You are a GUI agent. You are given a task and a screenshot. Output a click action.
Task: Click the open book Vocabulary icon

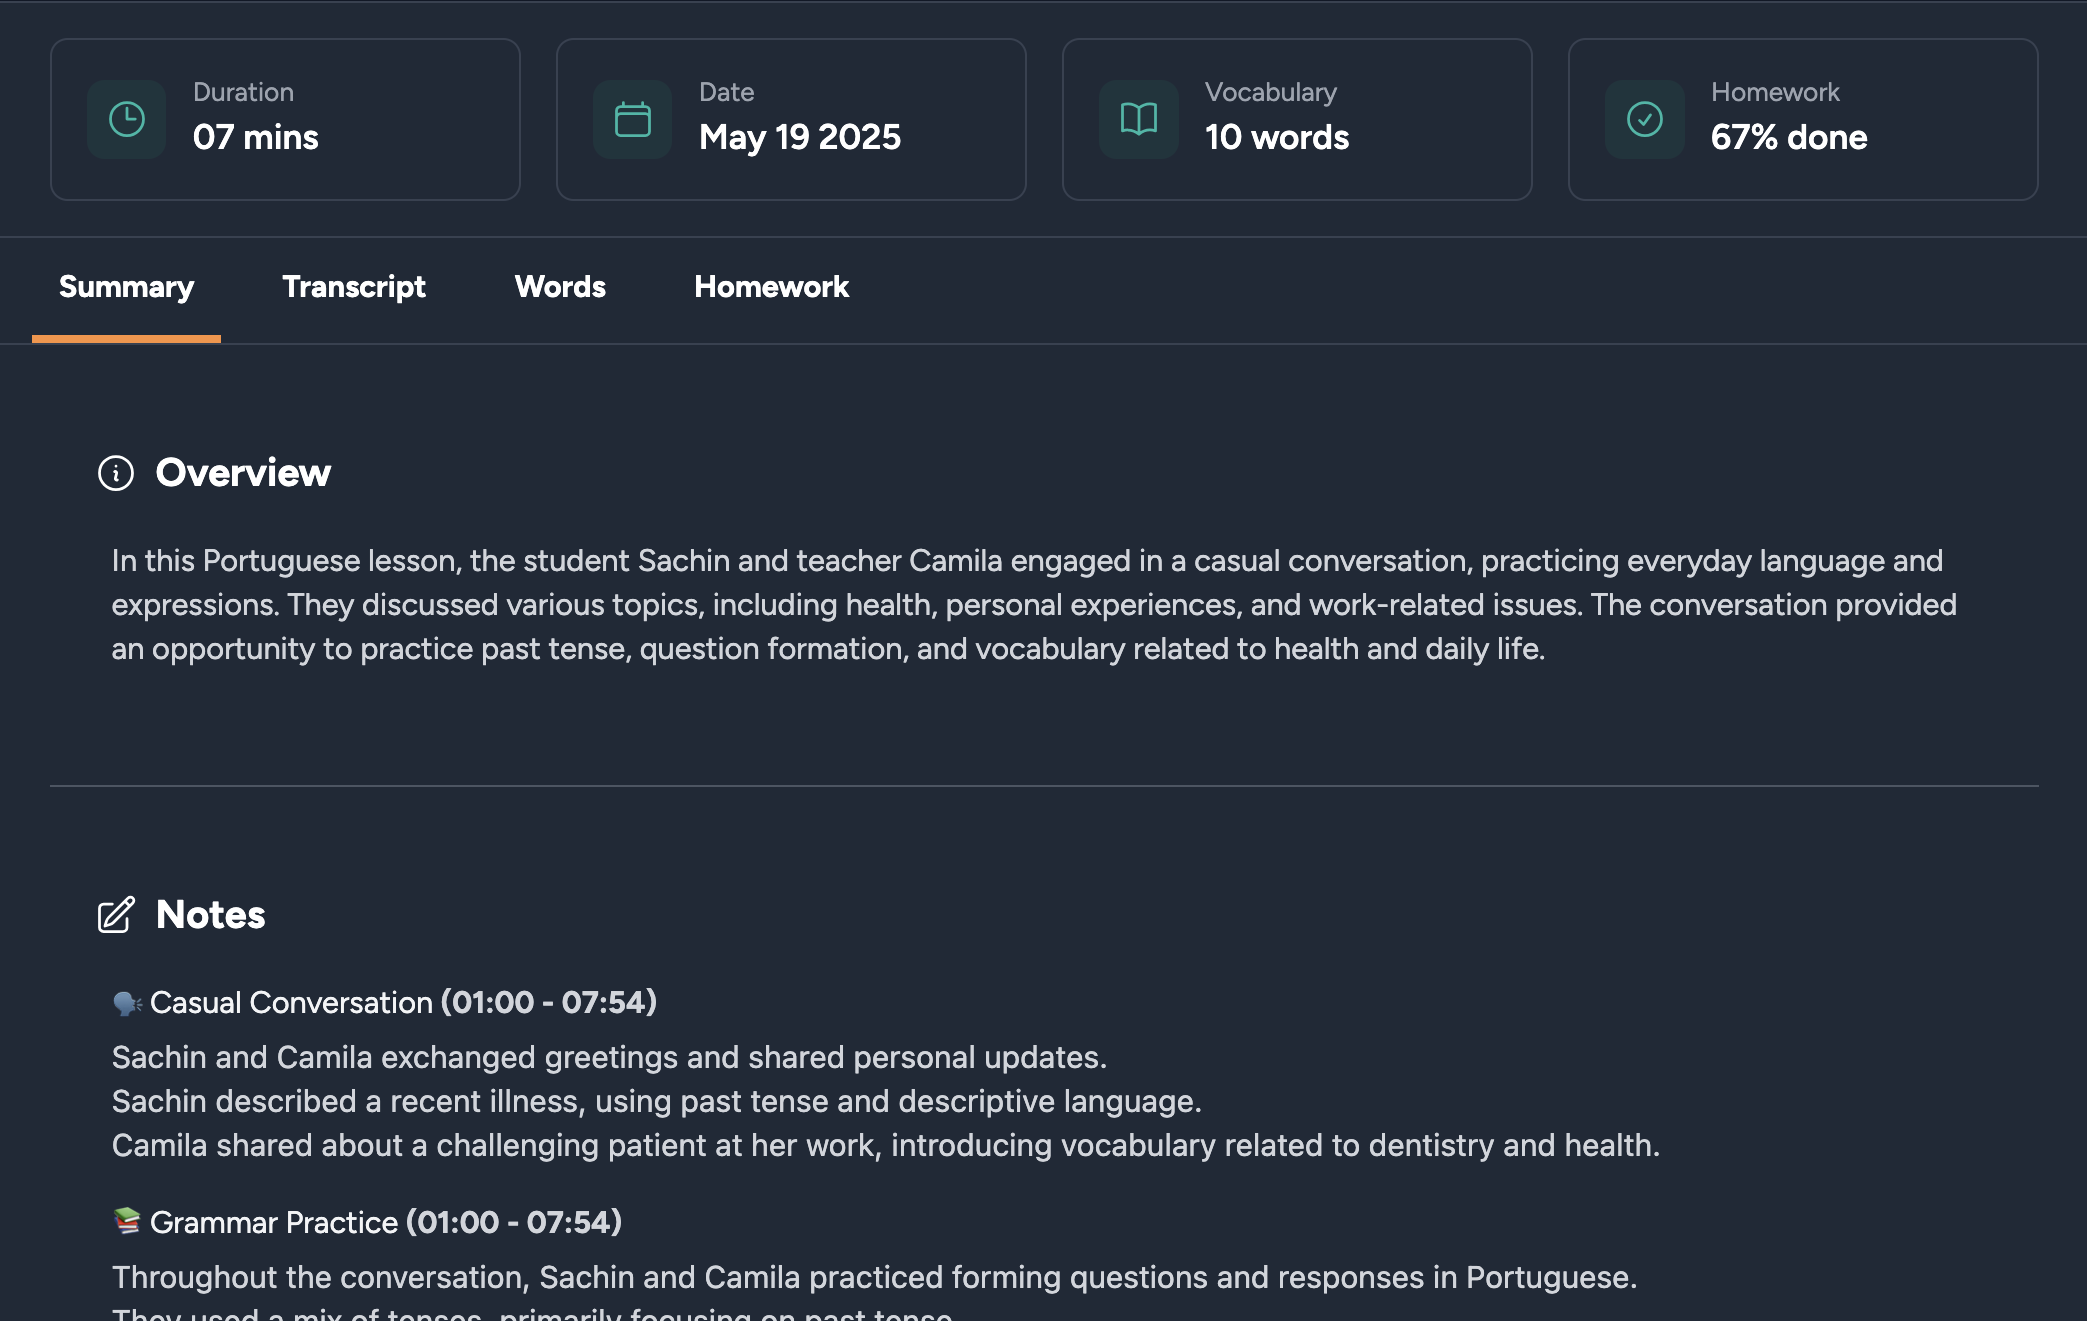click(x=1138, y=120)
